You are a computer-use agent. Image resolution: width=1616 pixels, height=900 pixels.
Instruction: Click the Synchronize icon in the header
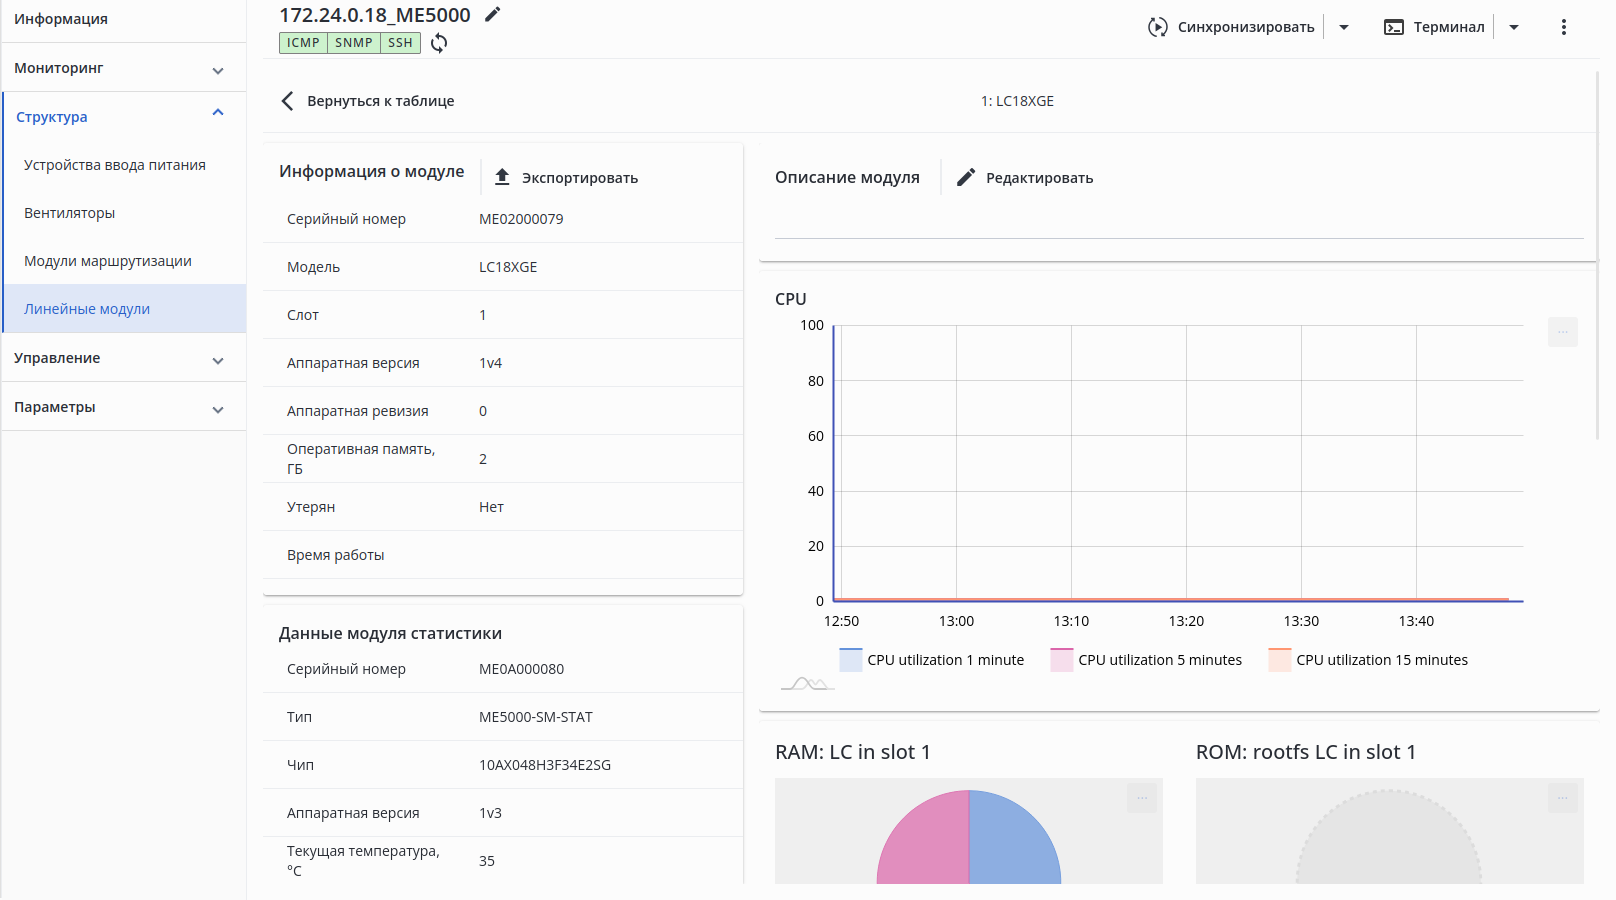(1157, 27)
